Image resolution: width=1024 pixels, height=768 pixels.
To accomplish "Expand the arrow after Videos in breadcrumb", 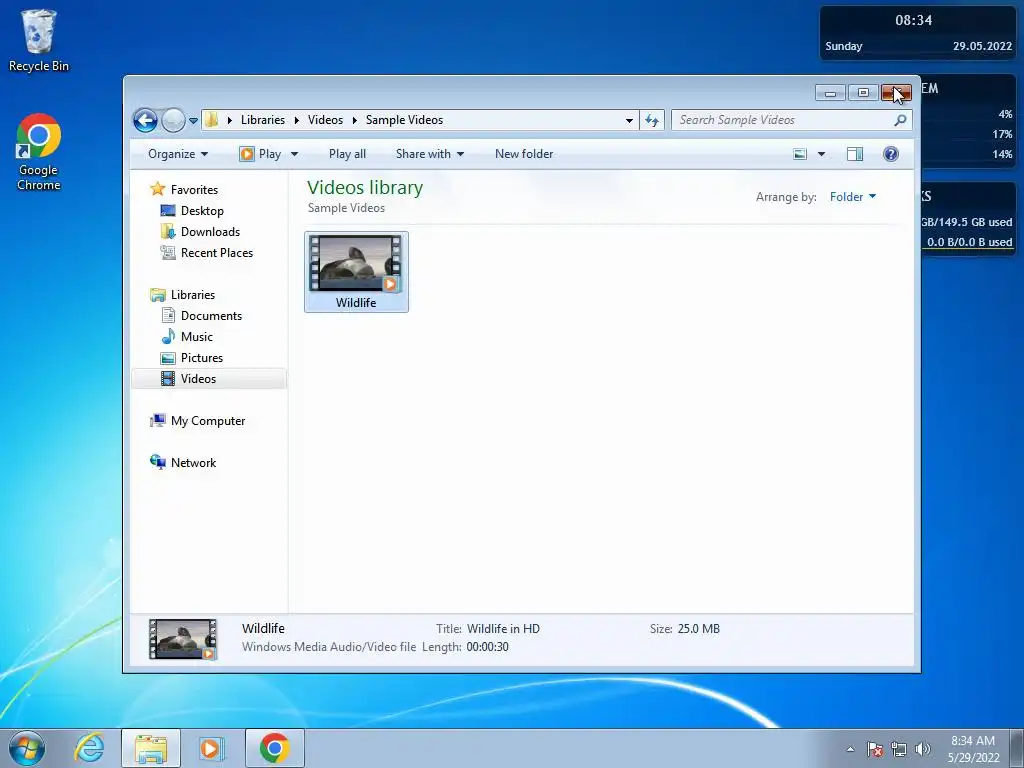I will [x=355, y=120].
